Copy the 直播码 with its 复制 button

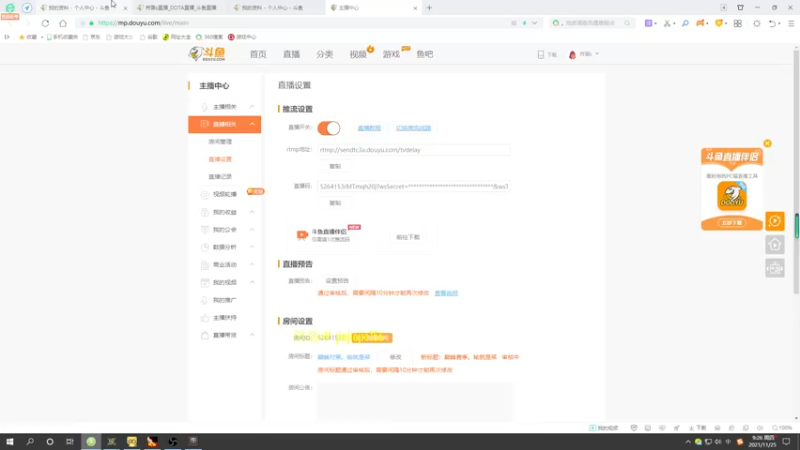[335, 203]
